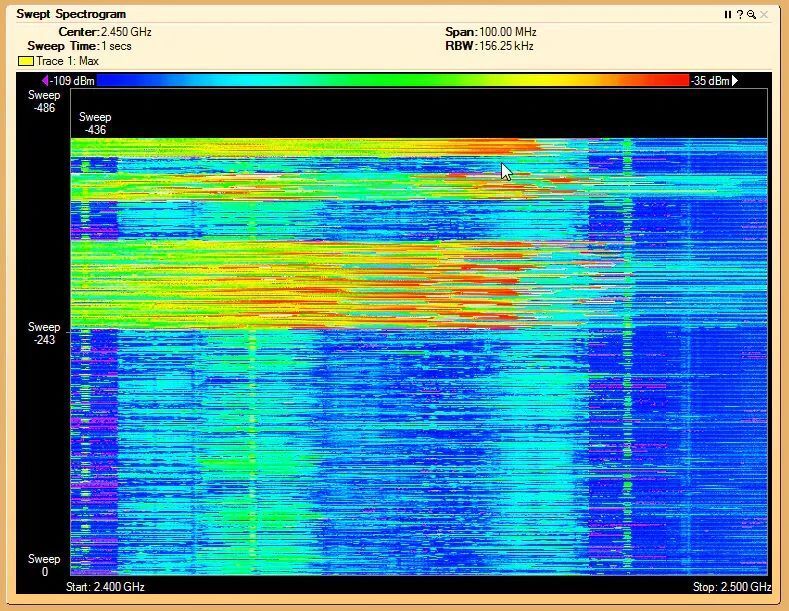Click the purple arrow beside -109 dBm
This screenshot has height=611, width=789.
pyautogui.click(x=45, y=80)
